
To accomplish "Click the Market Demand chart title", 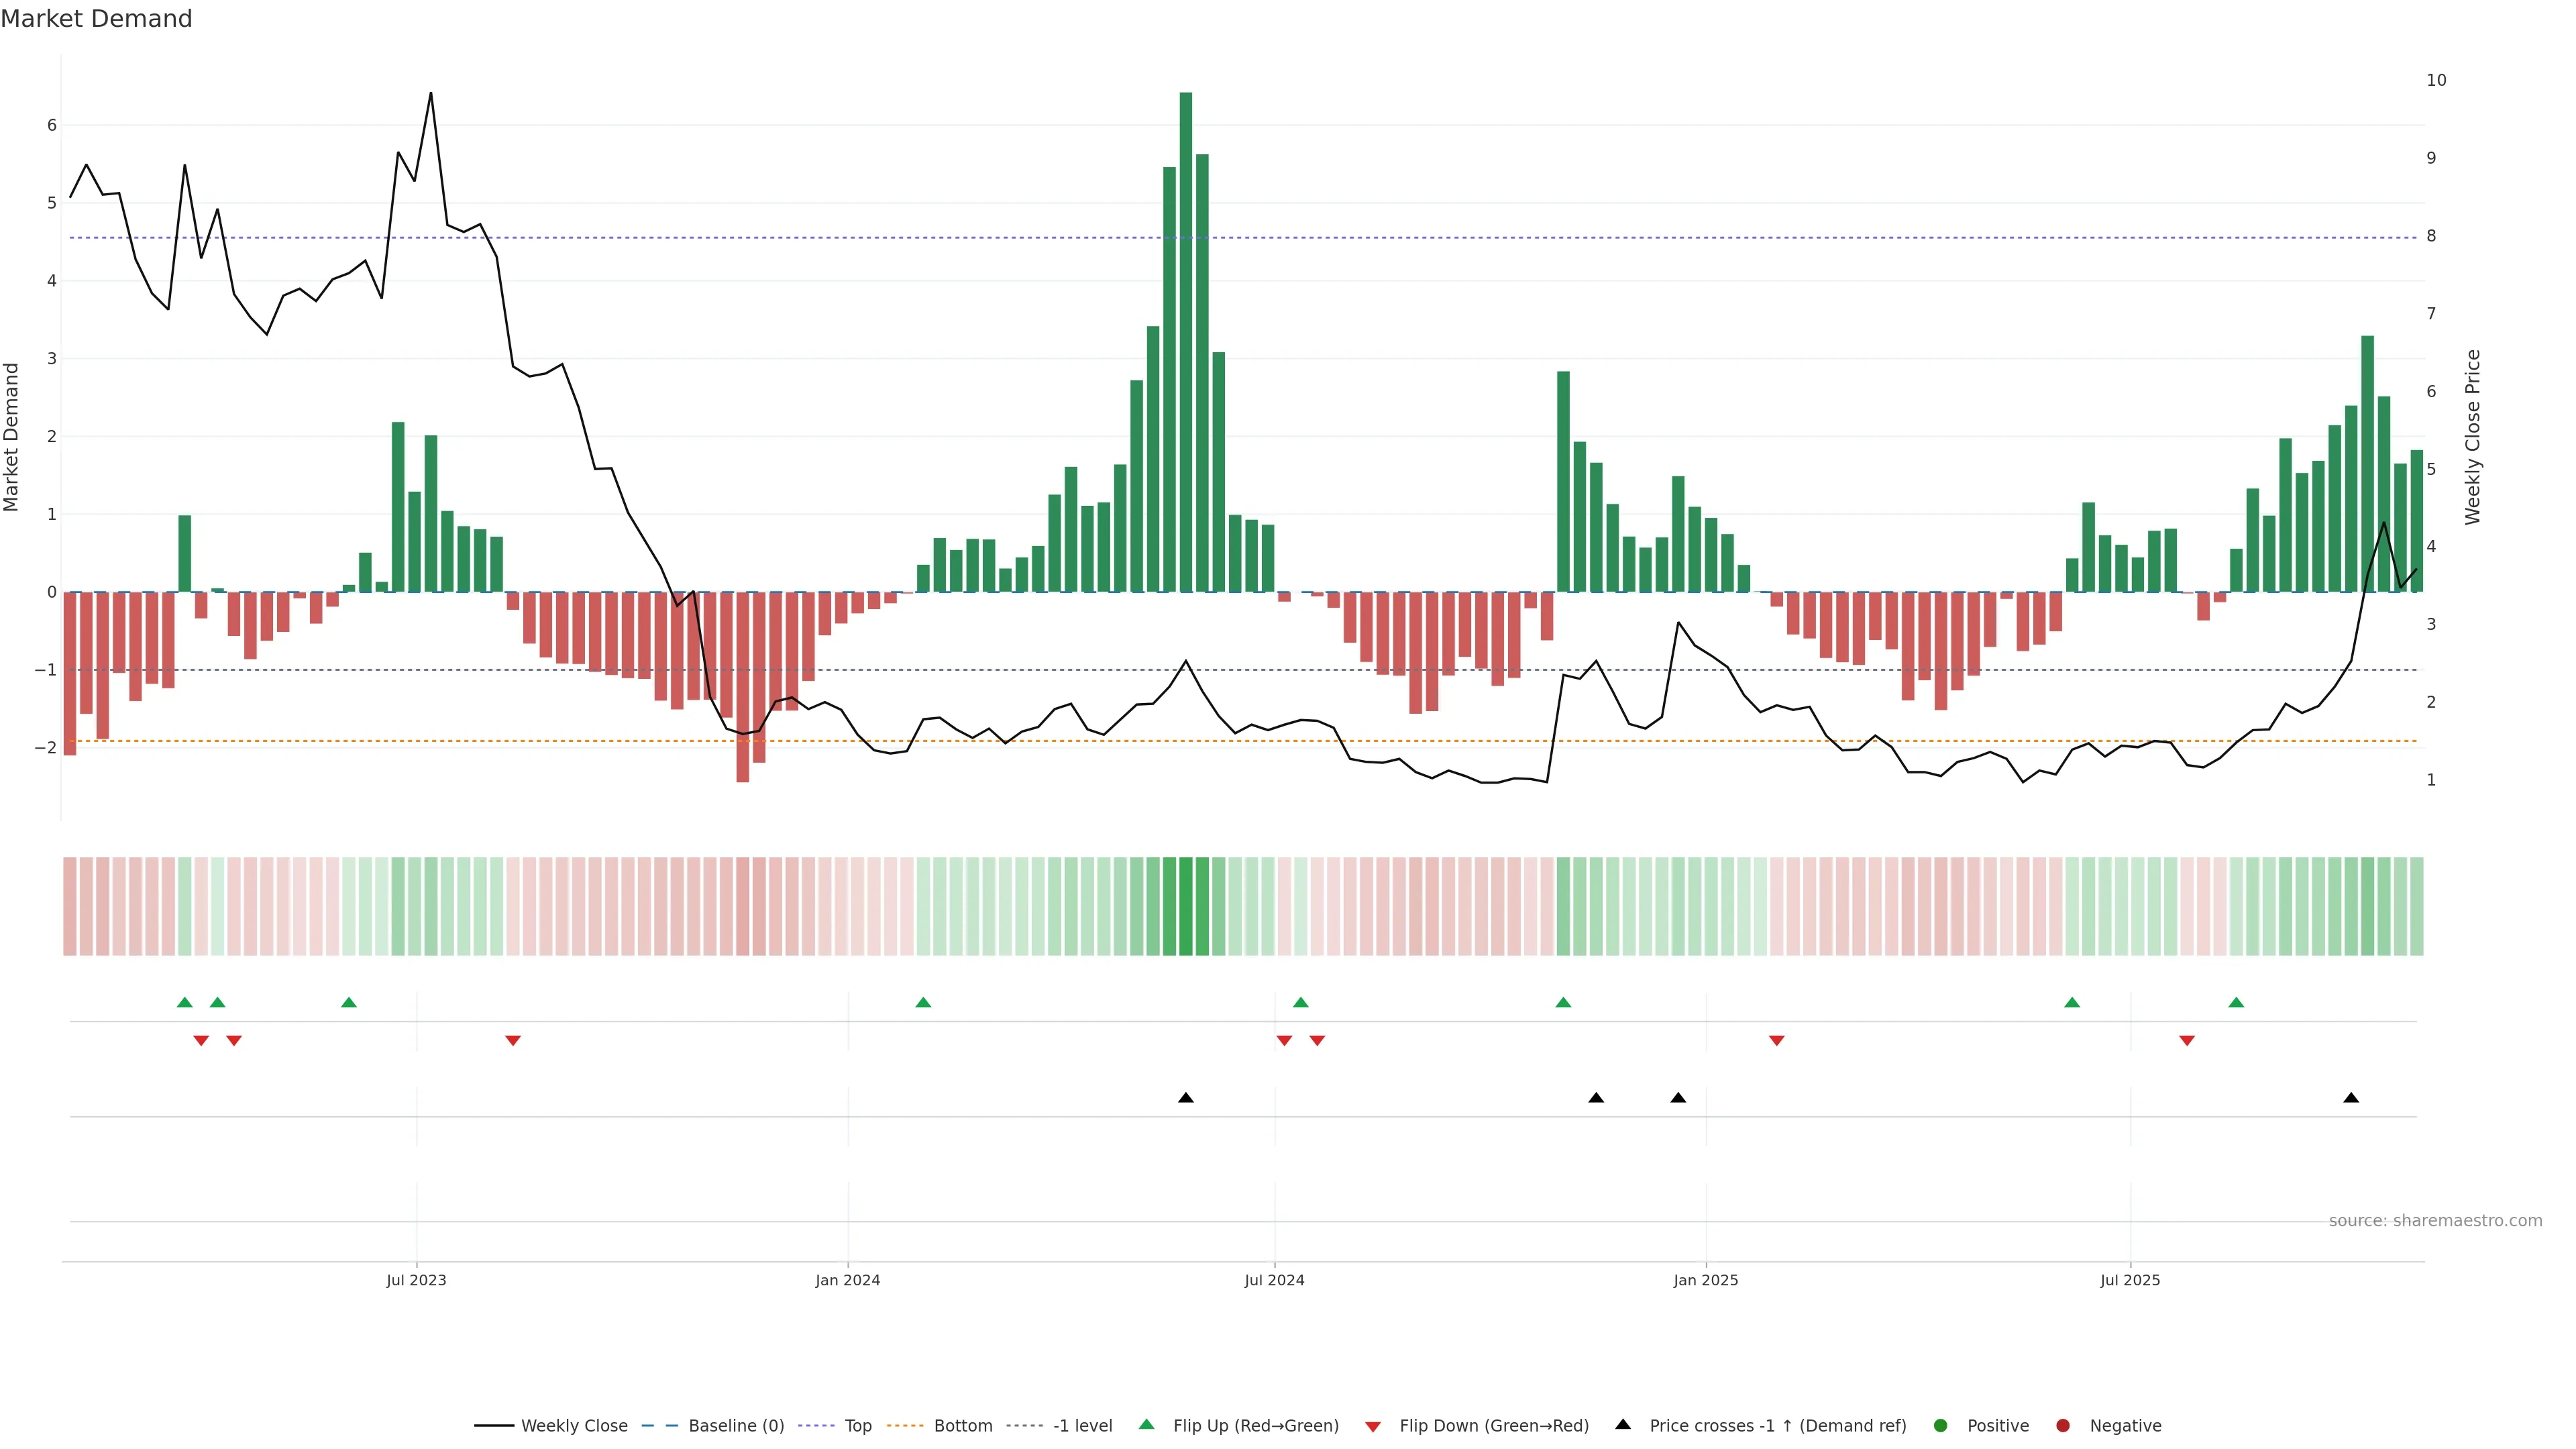I will 96,19.
